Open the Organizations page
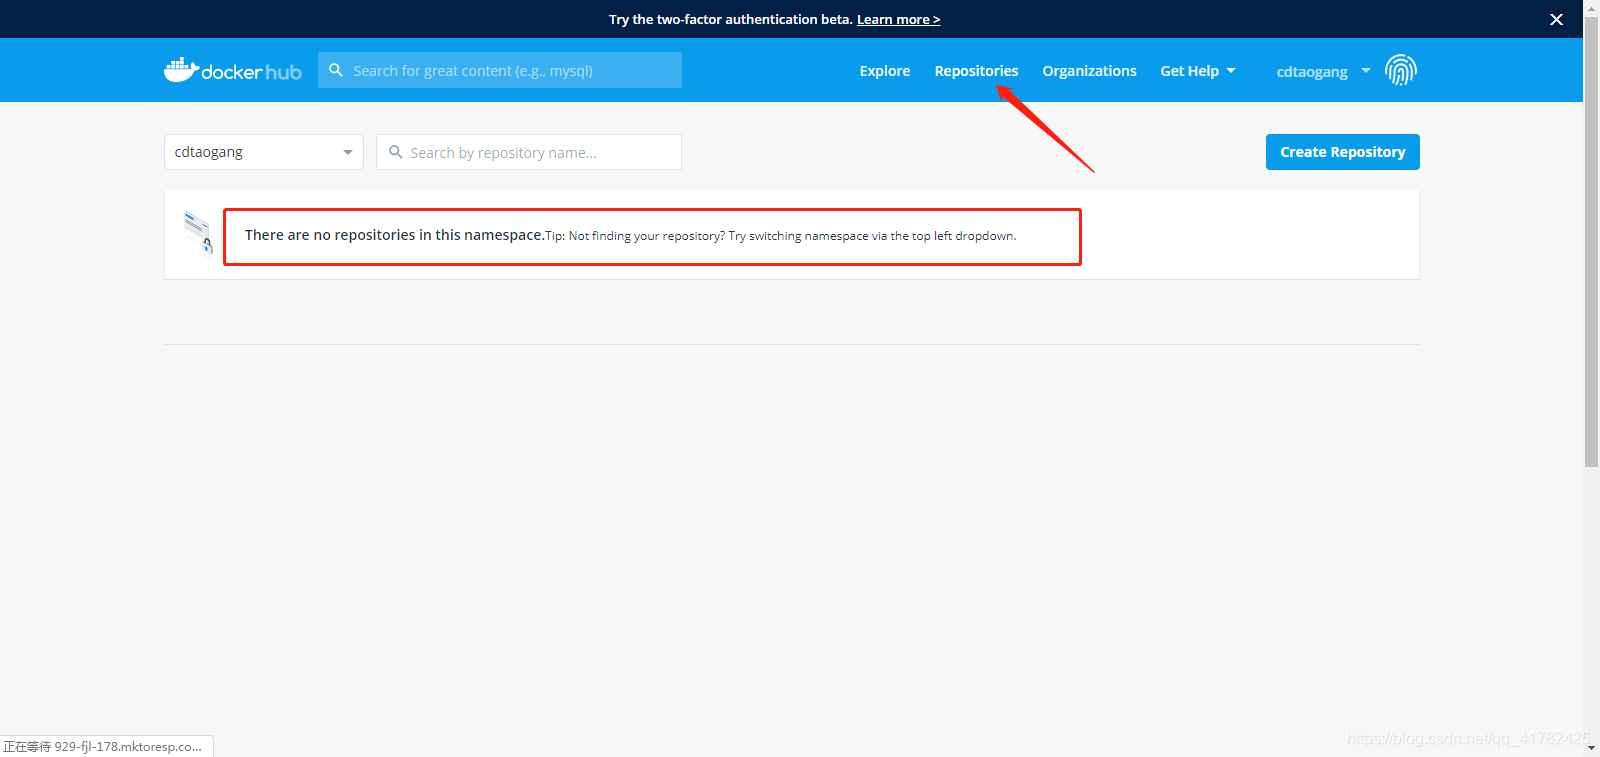Screen dimensions: 1600x757 [x=1089, y=71]
